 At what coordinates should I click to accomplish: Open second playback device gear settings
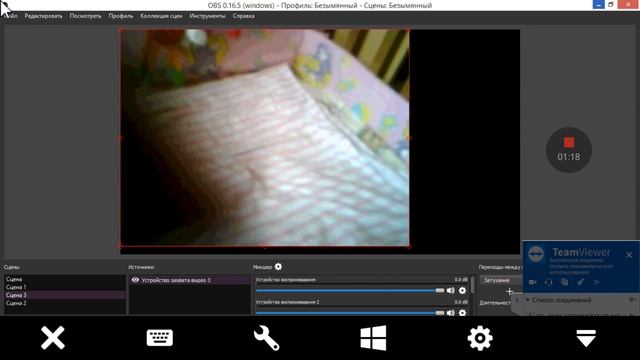click(x=462, y=313)
